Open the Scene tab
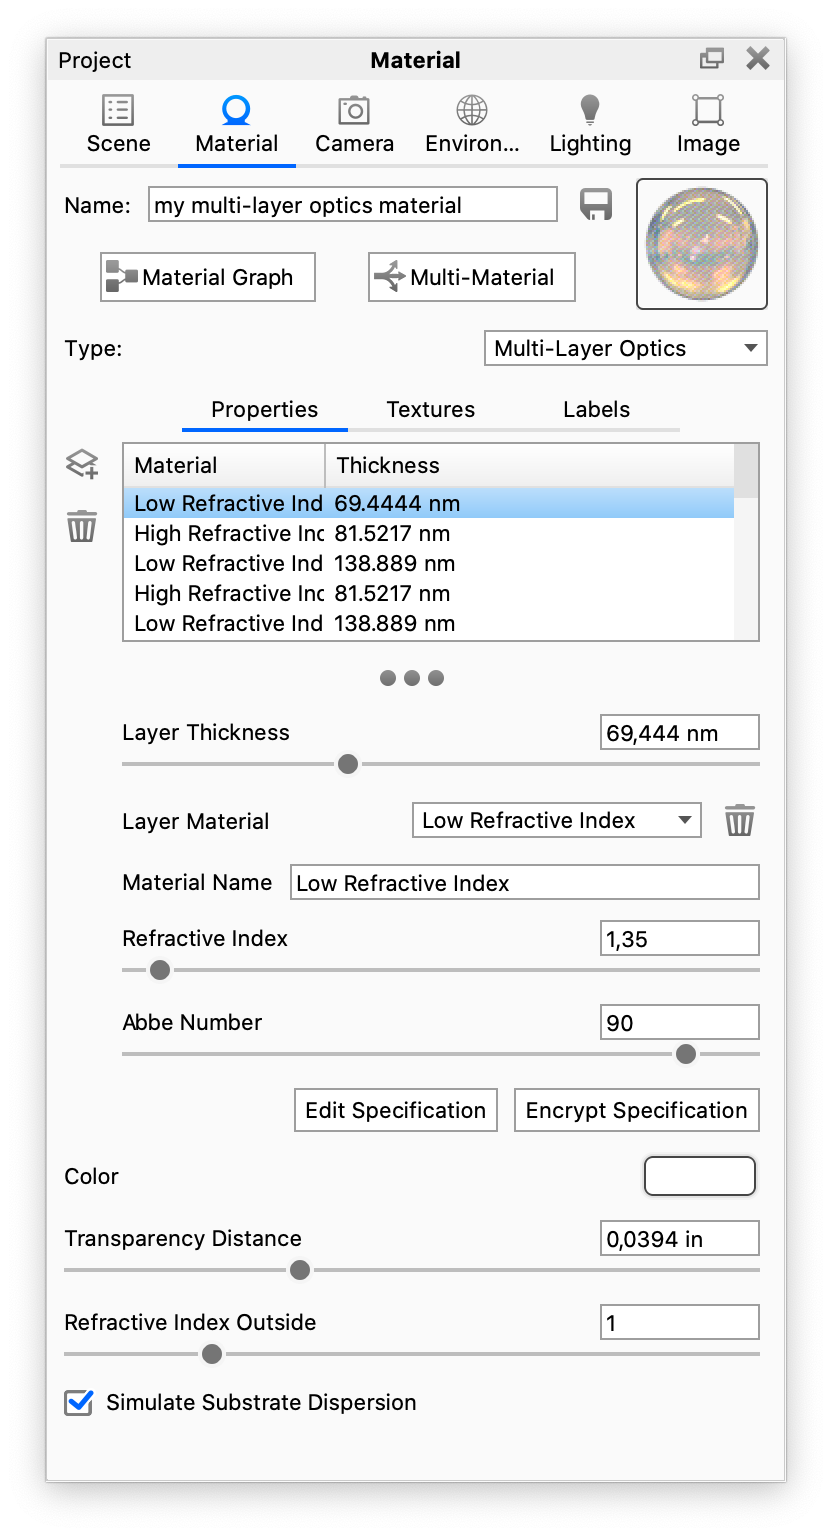 tap(118, 125)
